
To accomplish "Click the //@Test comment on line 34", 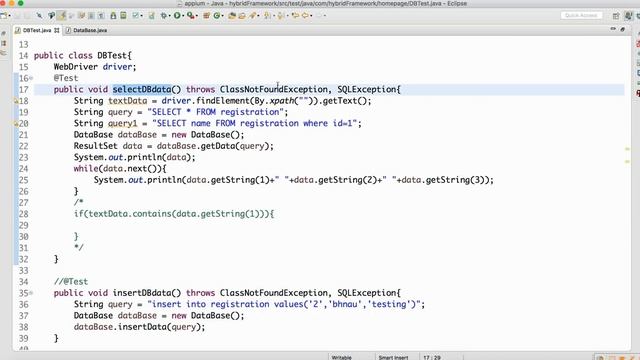I will pyautogui.click(x=71, y=282).
